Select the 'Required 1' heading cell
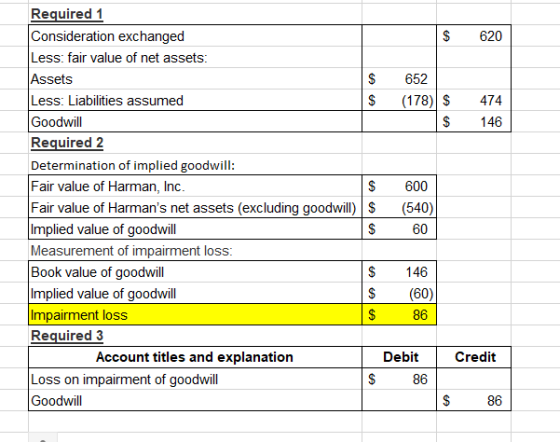 coord(195,14)
